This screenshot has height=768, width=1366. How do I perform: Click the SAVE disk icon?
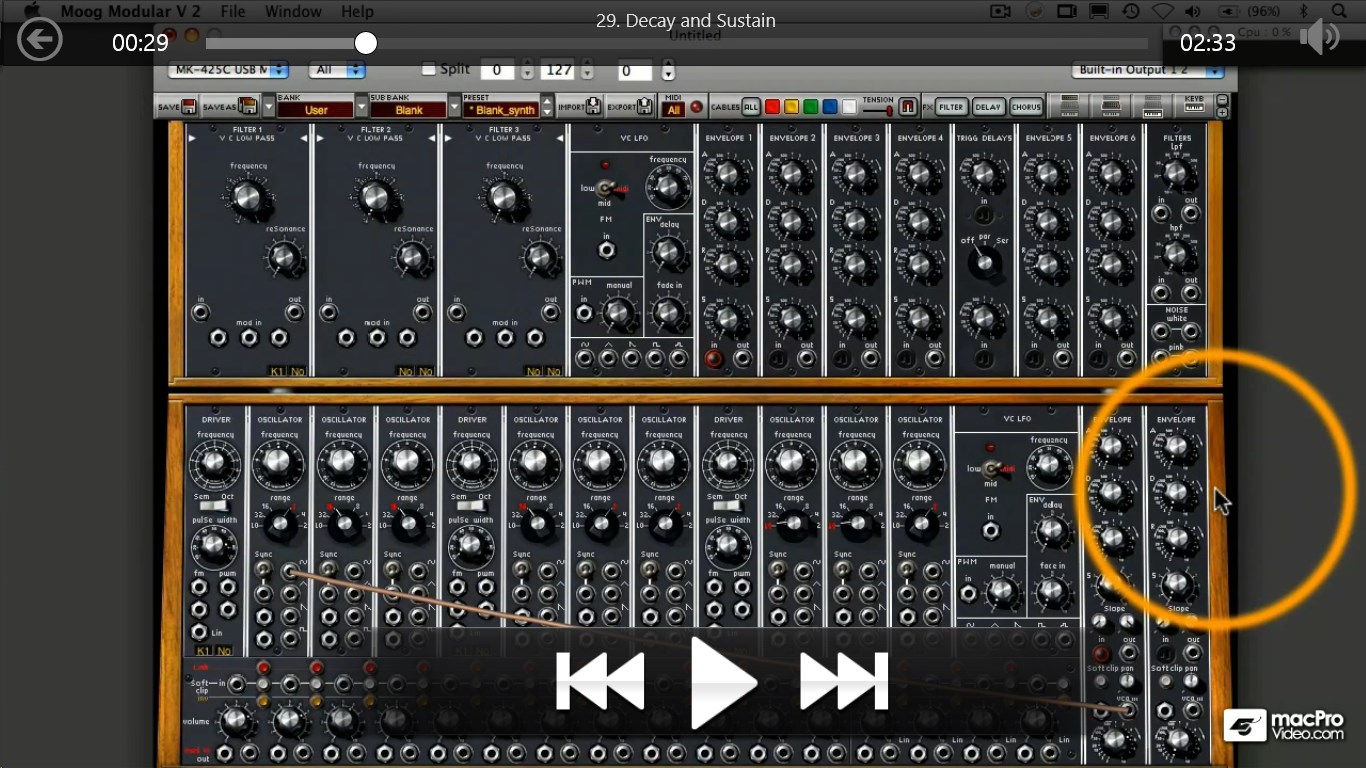[188, 106]
